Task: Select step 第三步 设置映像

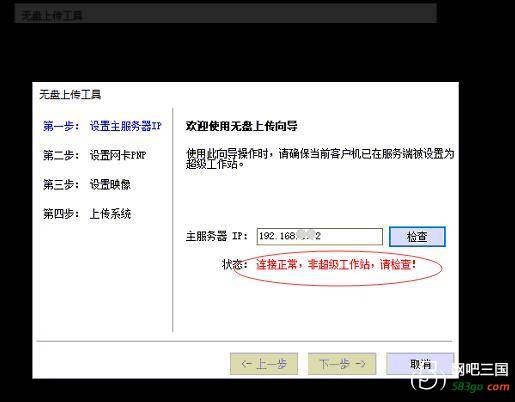Action: click(x=87, y=184)
